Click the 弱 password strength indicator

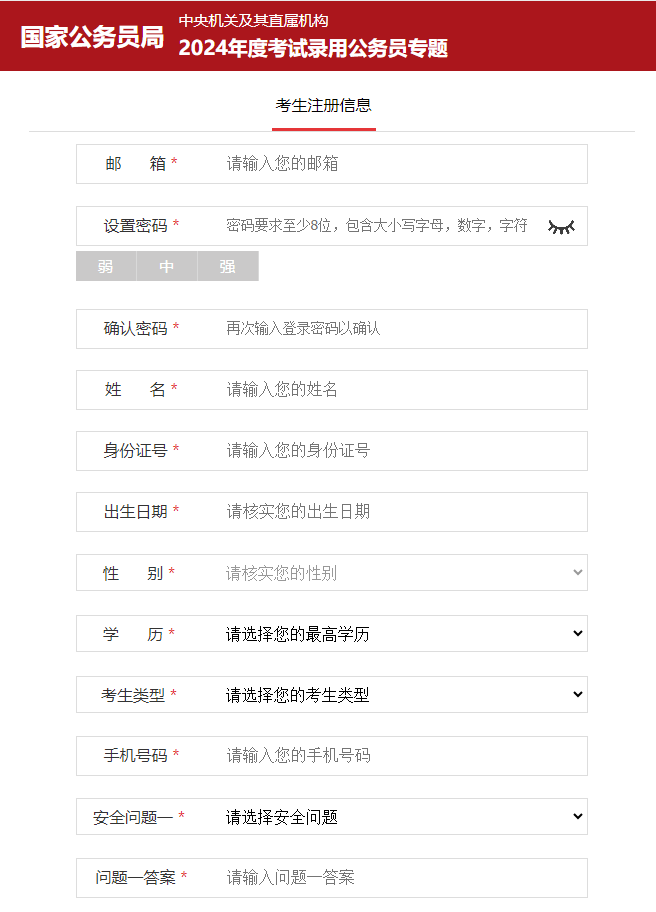[106, 266]
